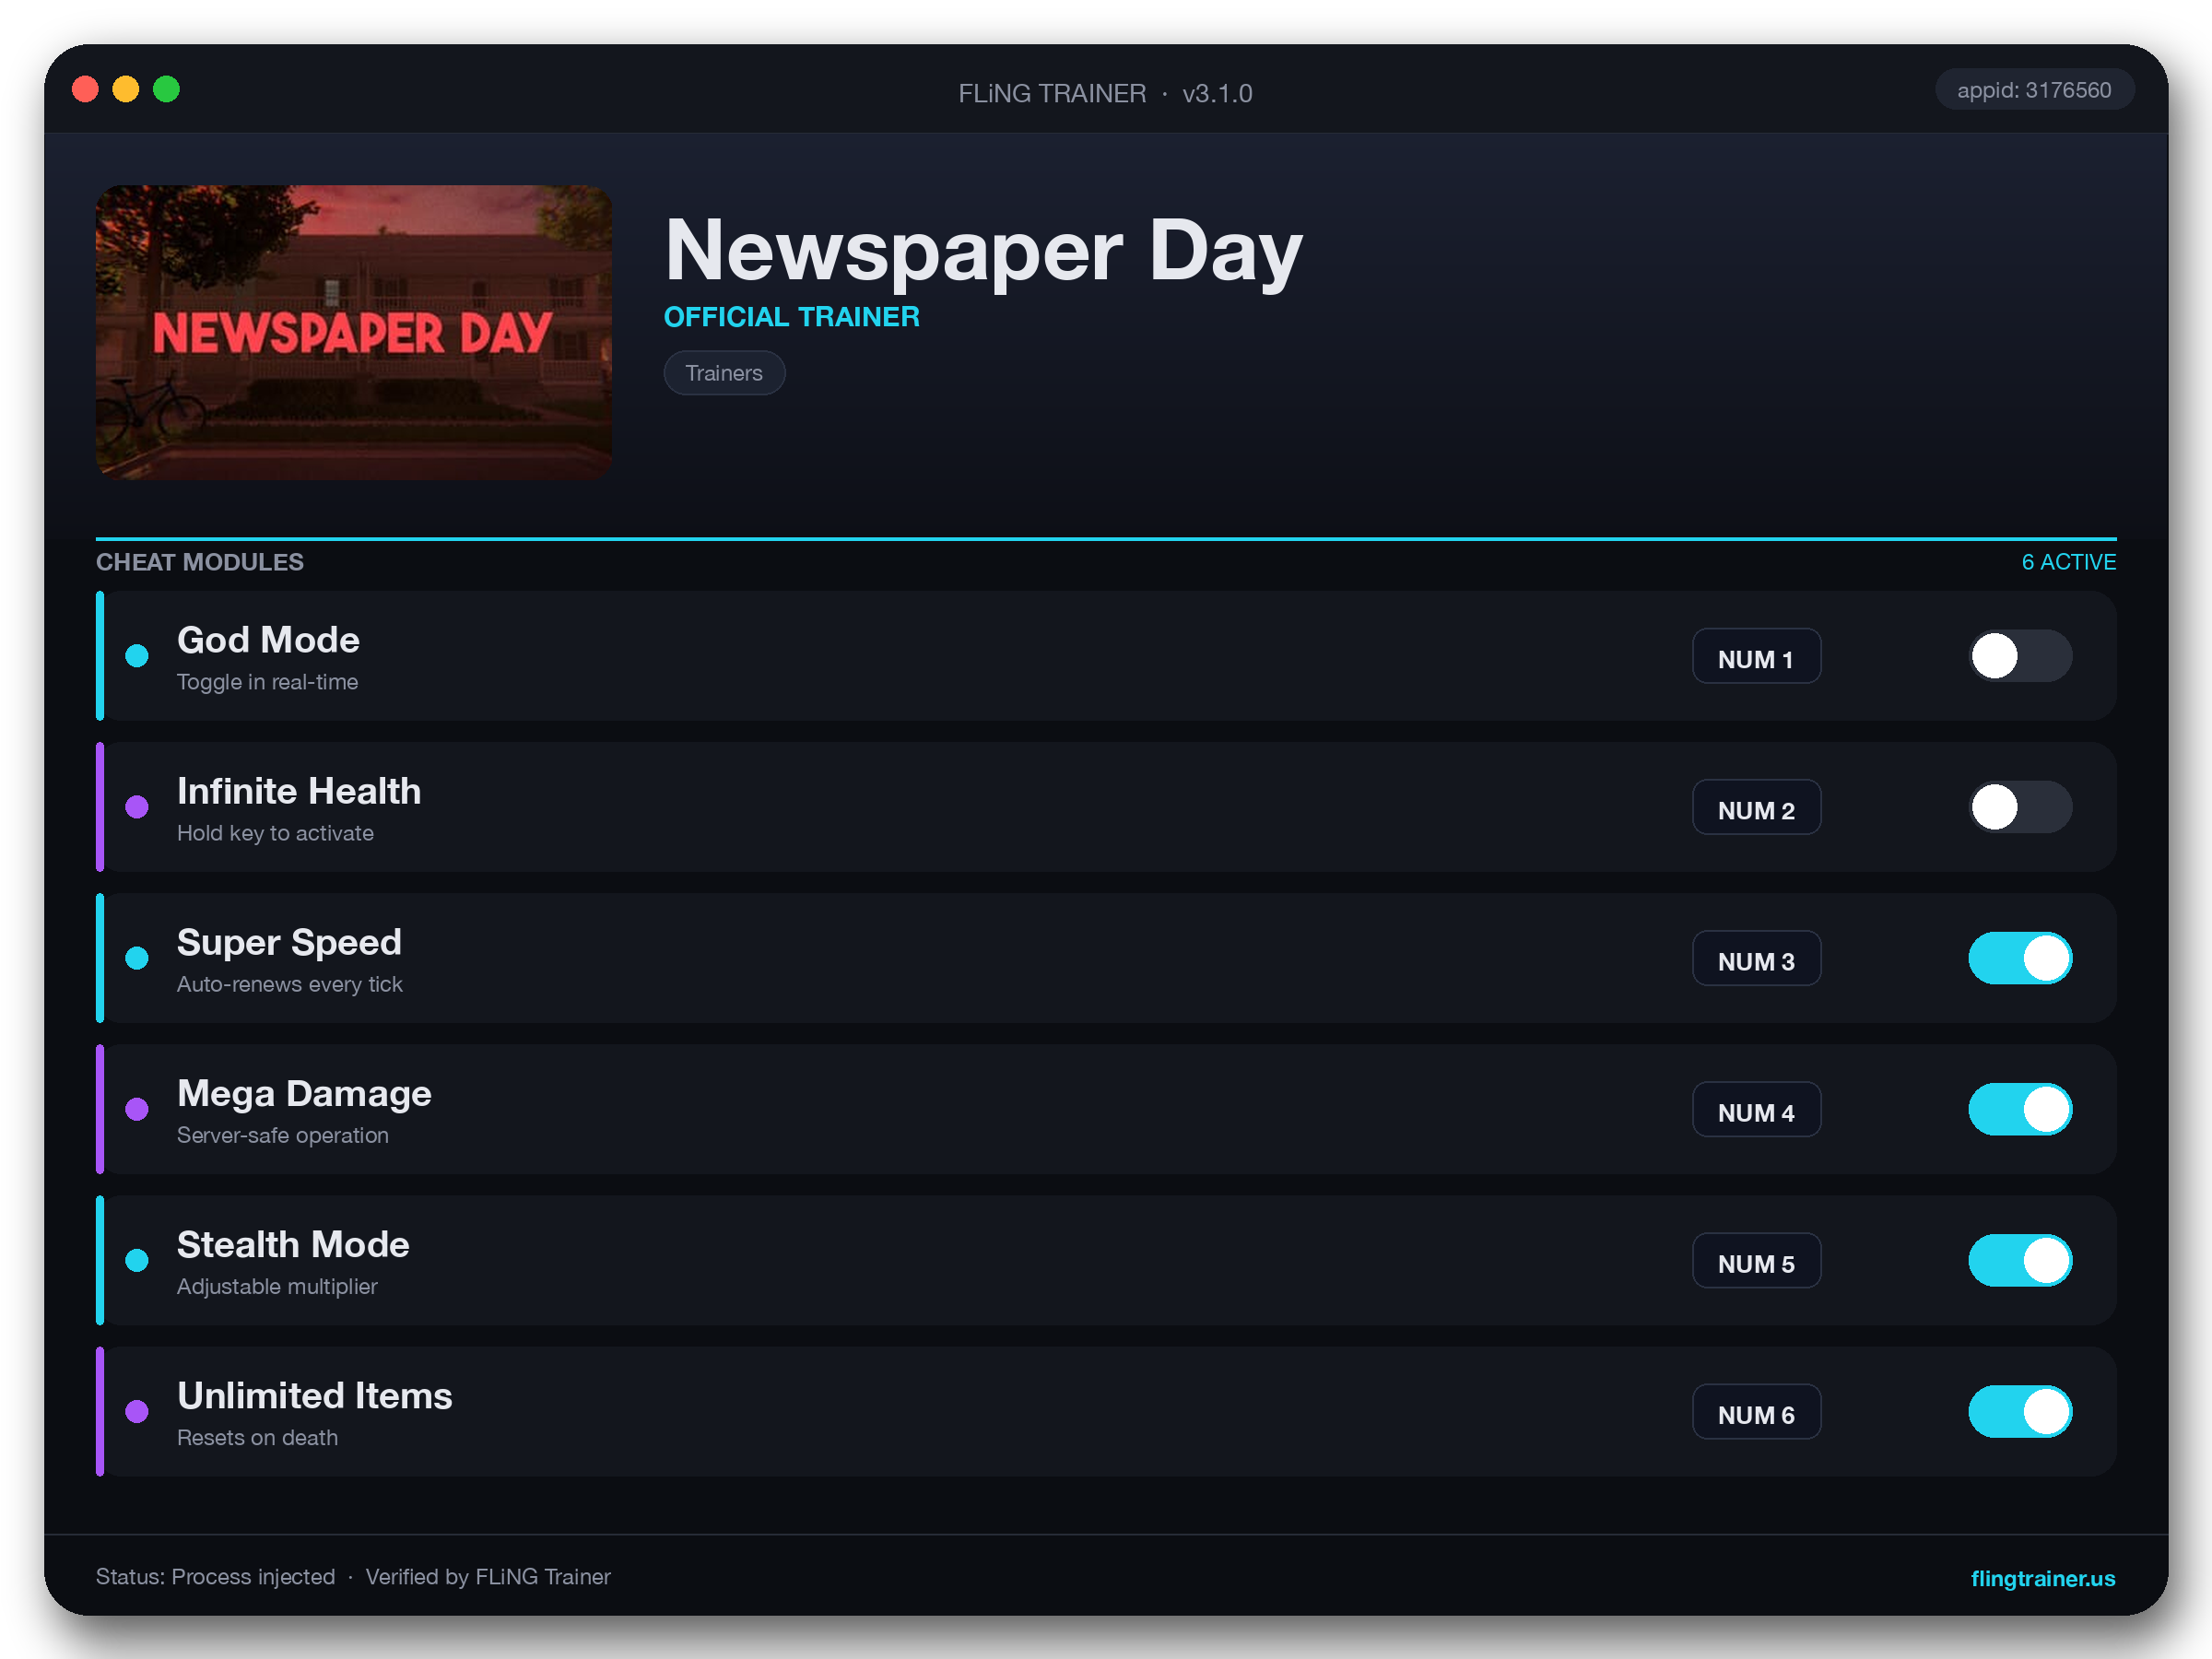Viewport: 2212px width, 1659px height.
Task: Click the cyan dot beside God Mode
Action: (137, 656)
